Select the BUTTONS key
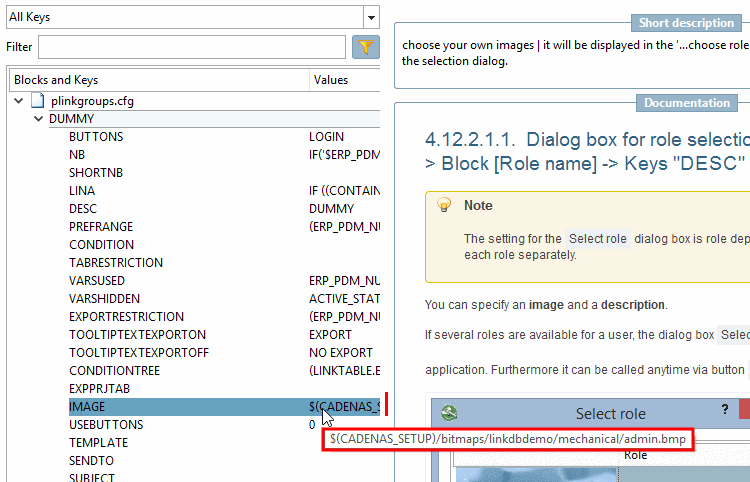This screenshot has height=482, width=750. (96, 137)
